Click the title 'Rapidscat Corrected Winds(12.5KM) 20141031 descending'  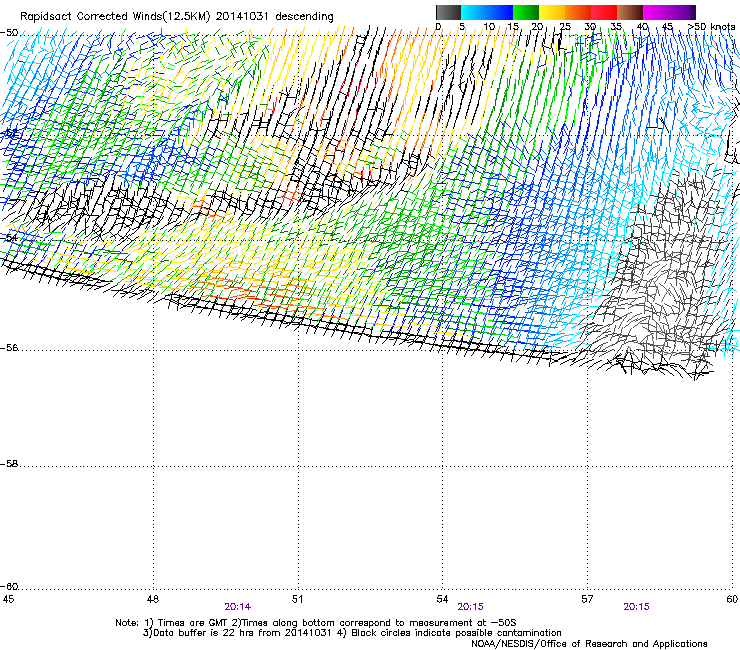click(x=177, y=17)
